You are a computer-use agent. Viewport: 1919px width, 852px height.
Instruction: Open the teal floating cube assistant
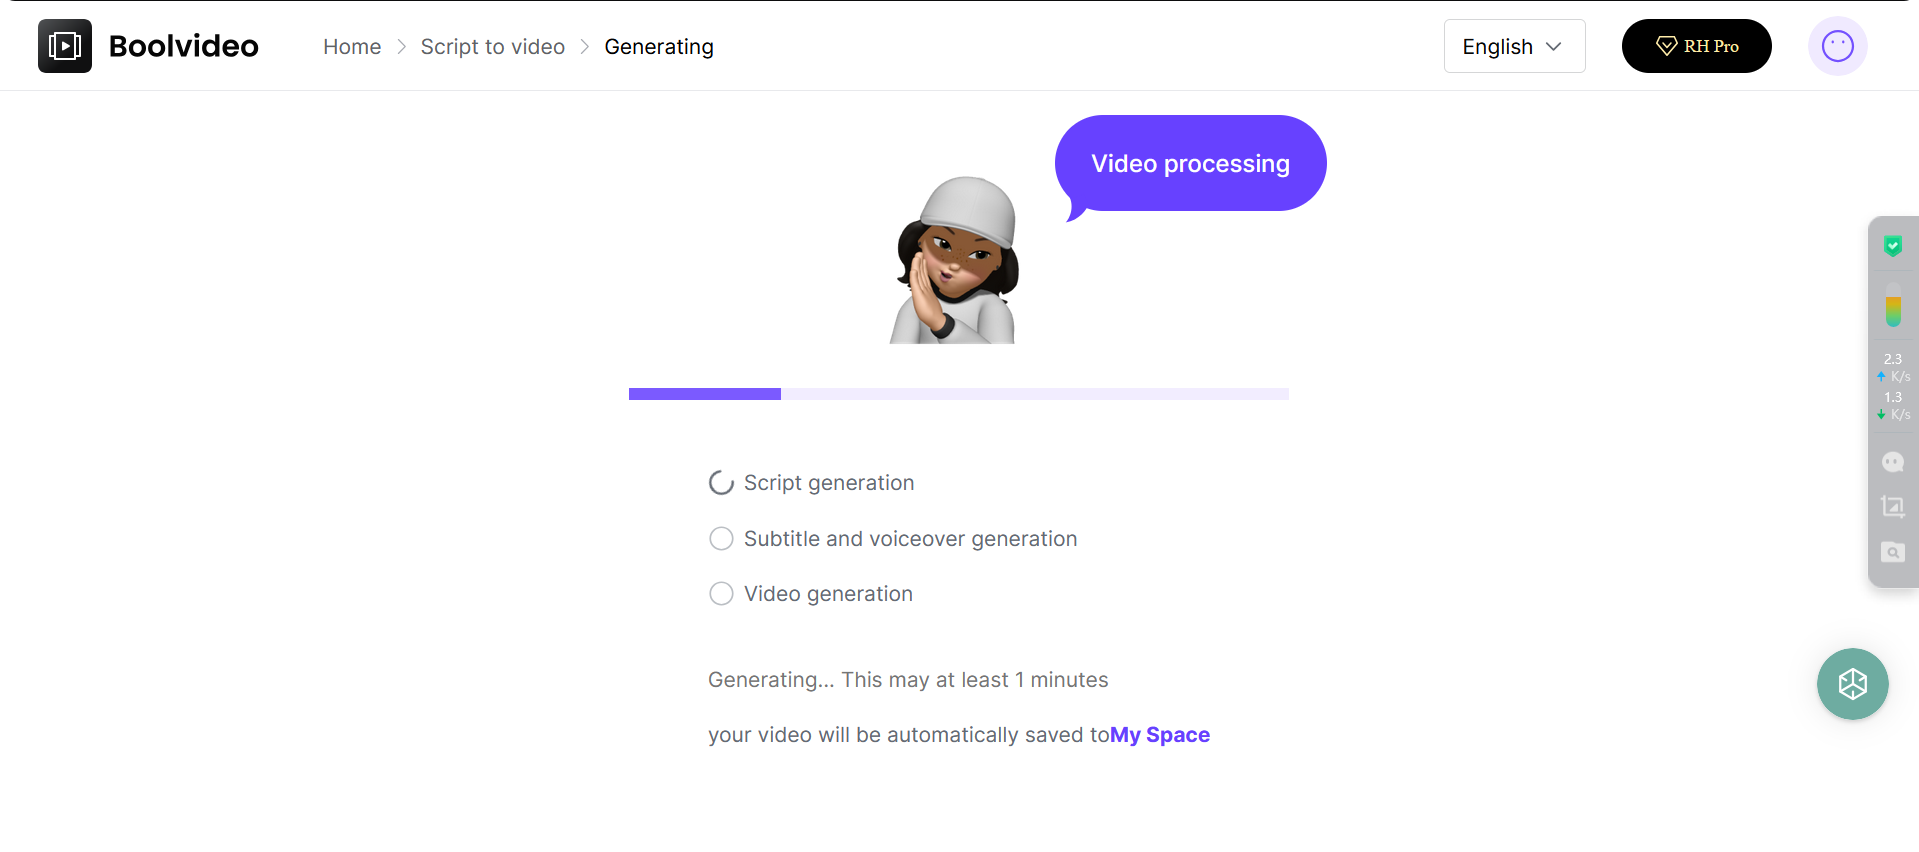pos(1852,684)
